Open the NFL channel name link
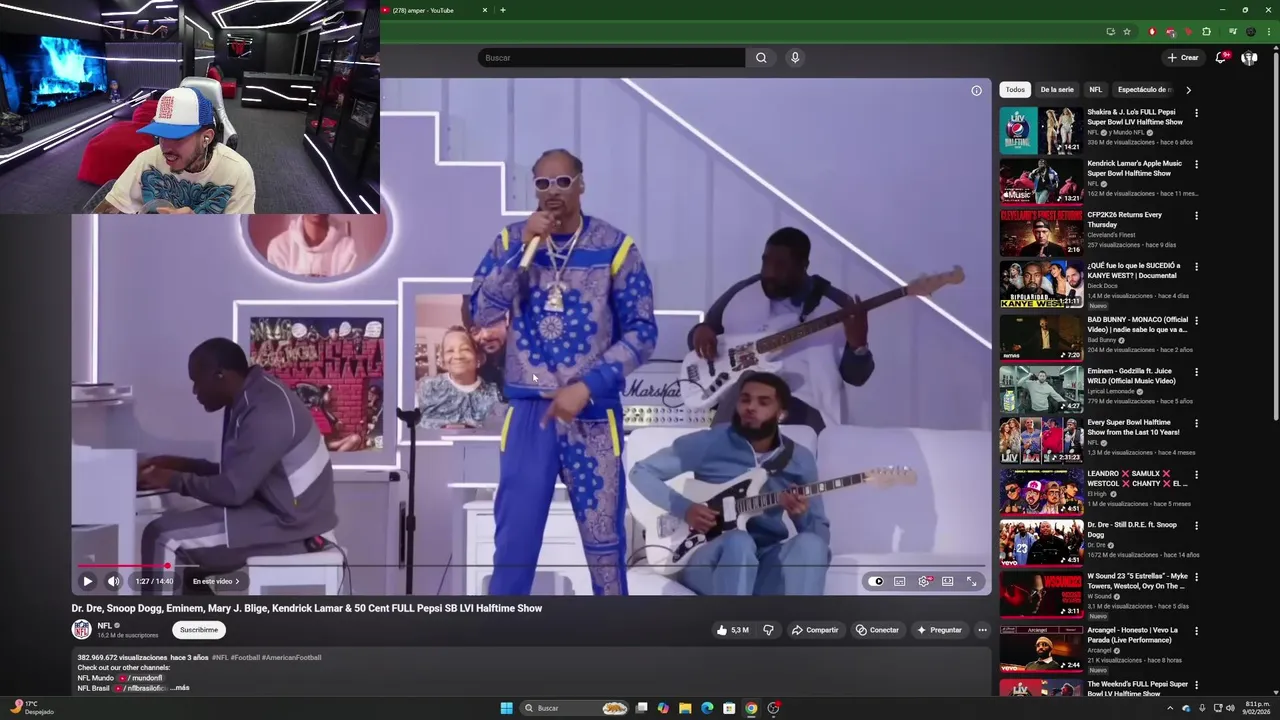This screenshot has width=1280, height=720. (104, 625)
